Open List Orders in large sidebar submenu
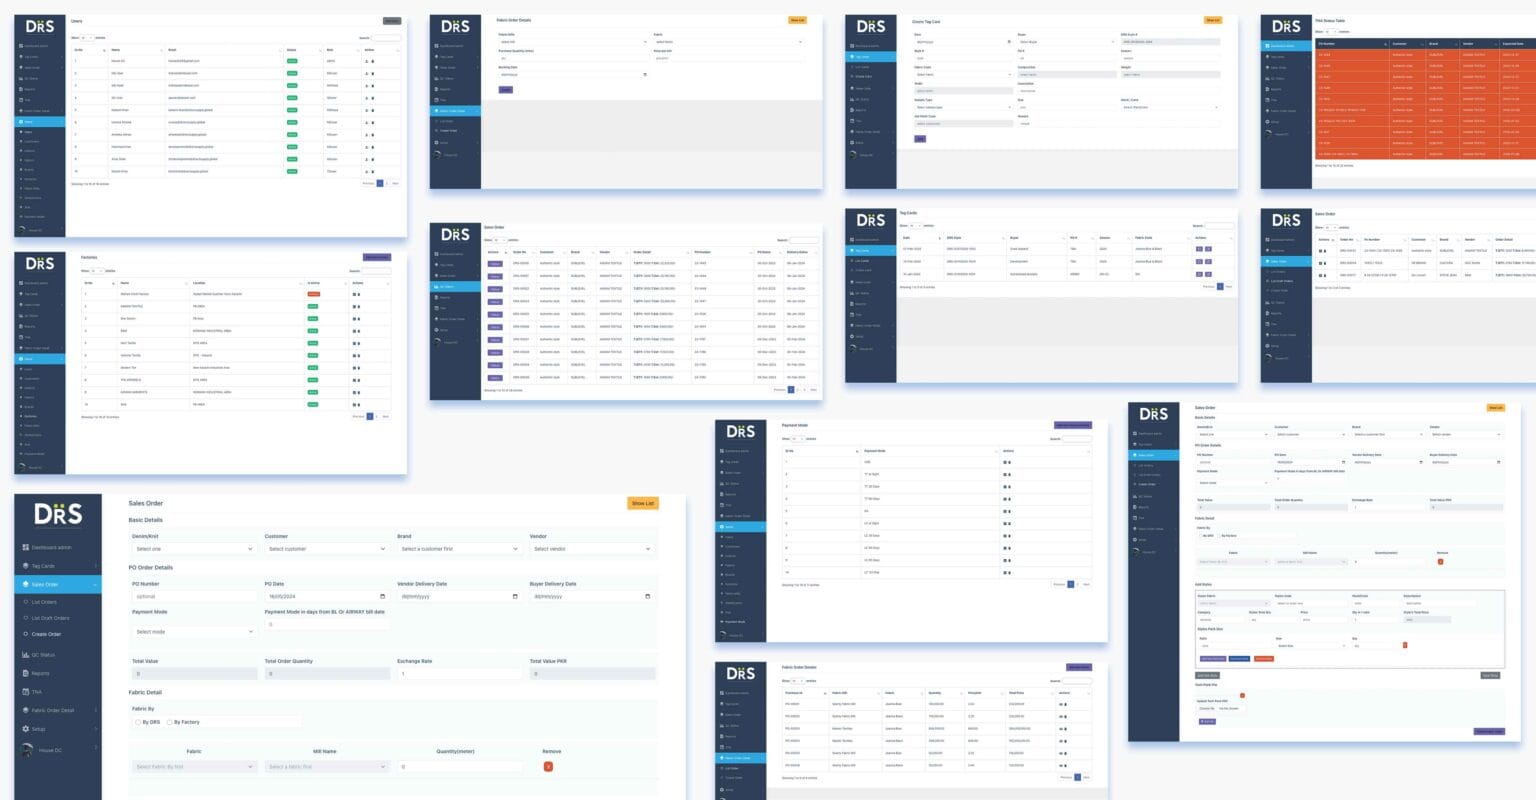Image resolution: width=1536 pixels, height=800 pixels. 44,602
